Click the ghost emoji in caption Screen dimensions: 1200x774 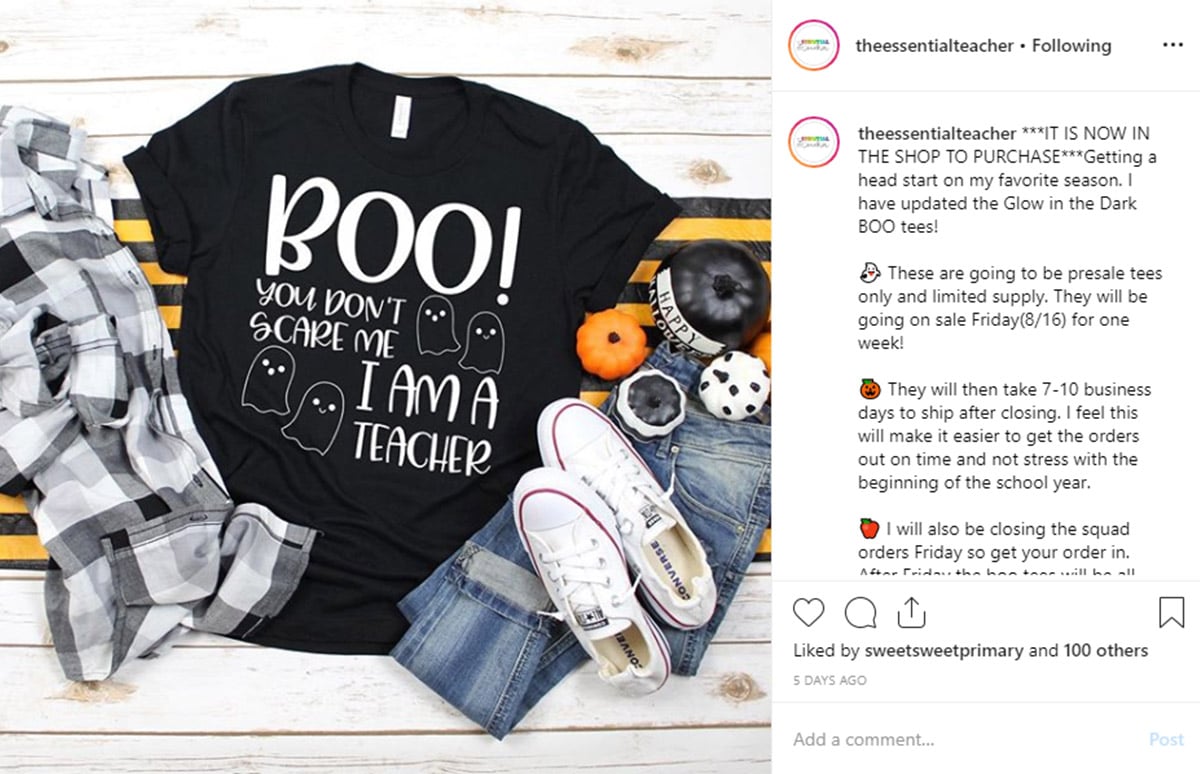[x=869, y=273]
